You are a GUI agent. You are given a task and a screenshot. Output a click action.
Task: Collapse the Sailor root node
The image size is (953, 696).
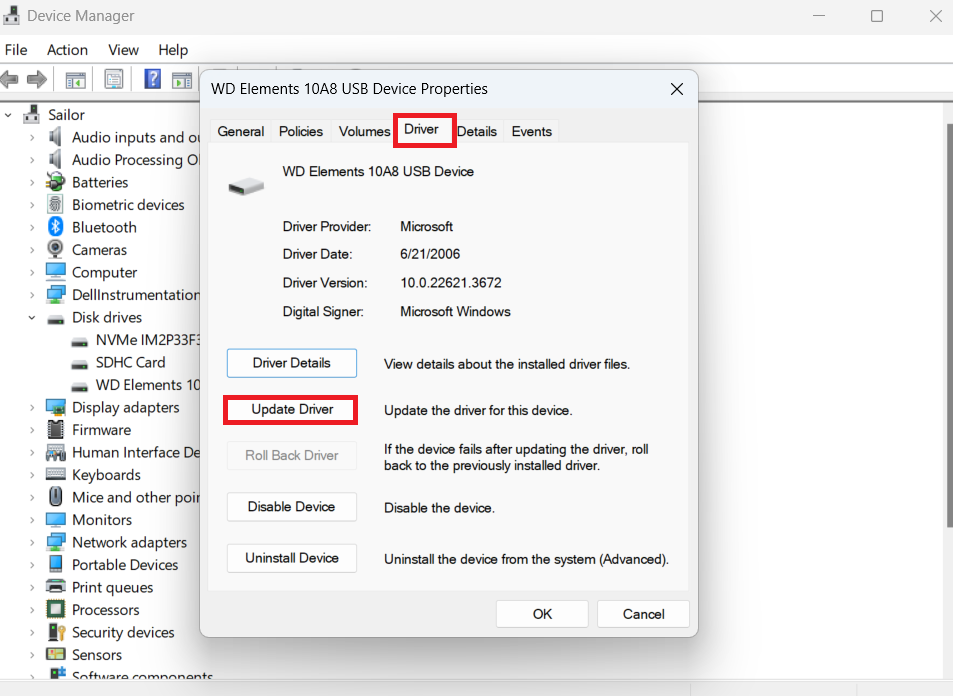pyautogui.click(x=9, y=115)
